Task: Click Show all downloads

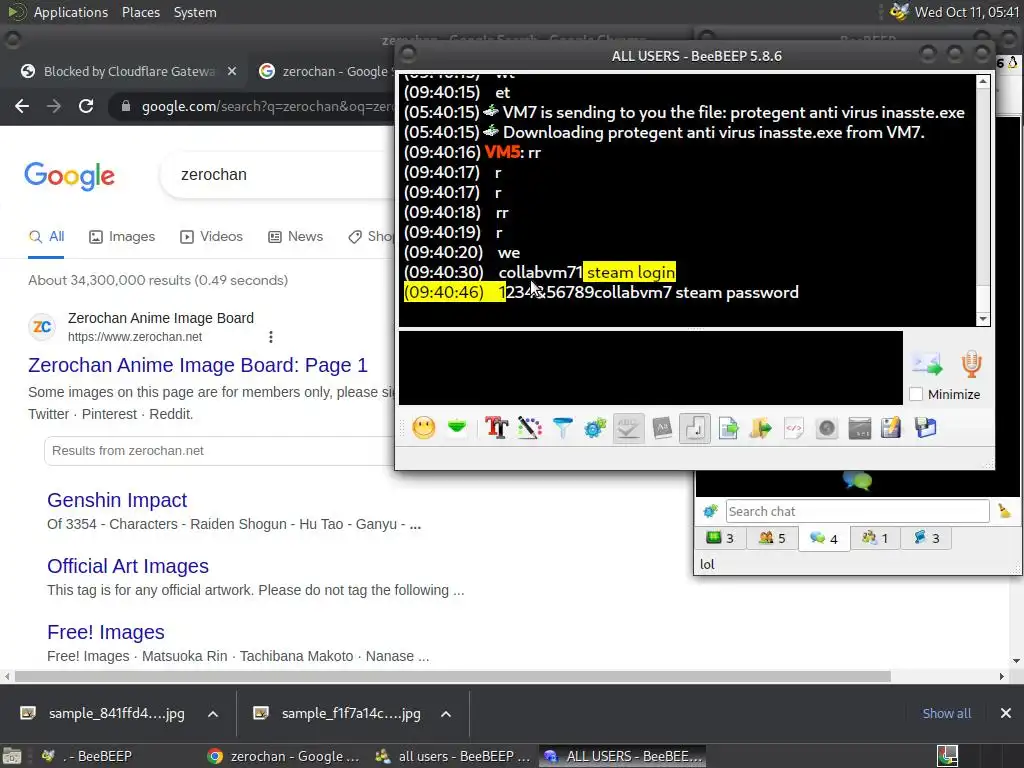Action: click(x=946, y=714)
